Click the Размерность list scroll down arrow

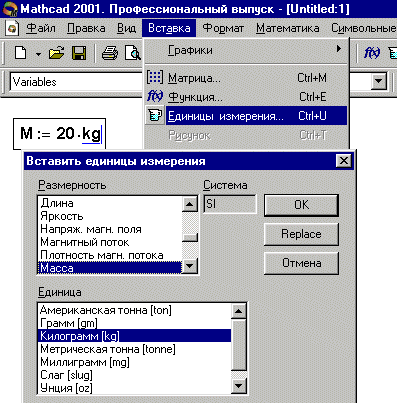pos(190,266)
